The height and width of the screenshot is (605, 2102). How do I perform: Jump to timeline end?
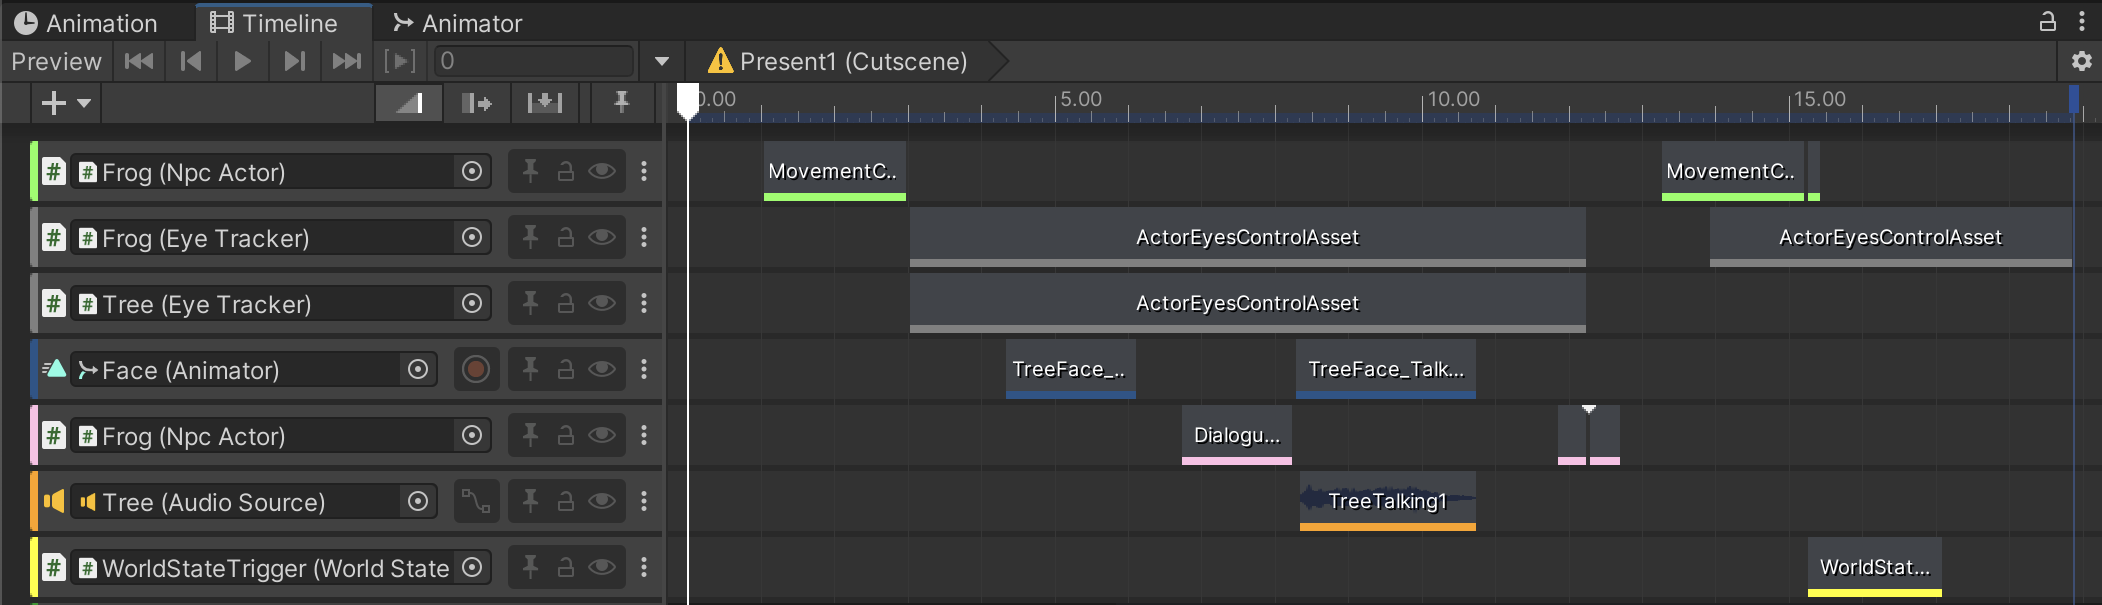[346, 61]
